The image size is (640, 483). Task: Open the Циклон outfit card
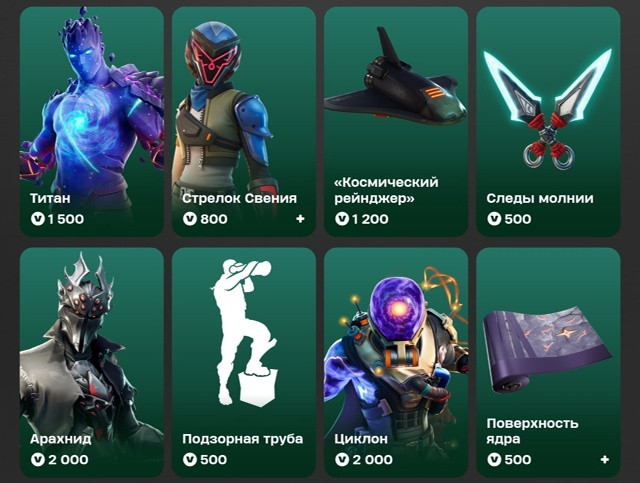pos(396,362)
